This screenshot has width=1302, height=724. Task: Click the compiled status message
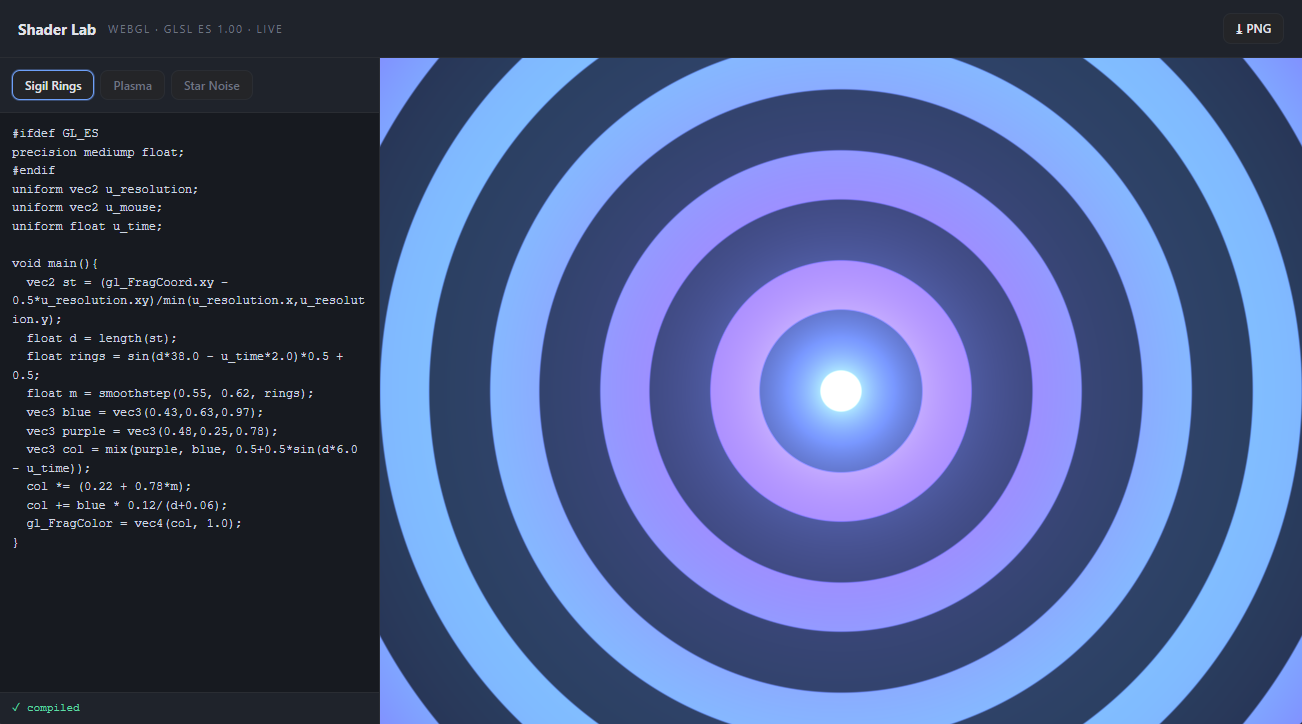(x=54, y=708)
